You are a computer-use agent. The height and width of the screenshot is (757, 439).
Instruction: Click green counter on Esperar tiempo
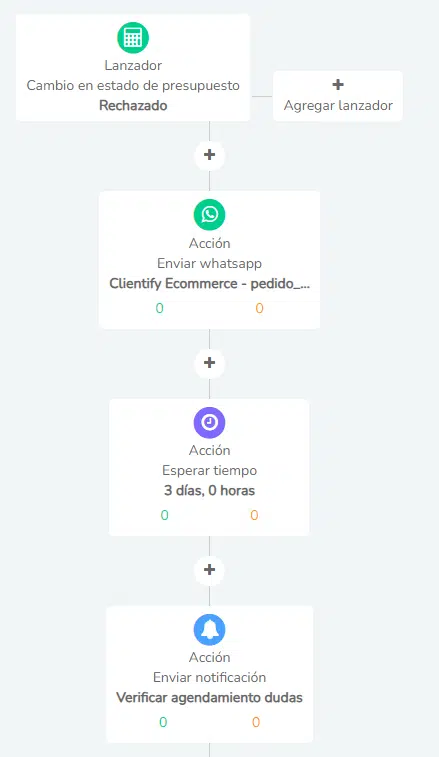[165, 515]
